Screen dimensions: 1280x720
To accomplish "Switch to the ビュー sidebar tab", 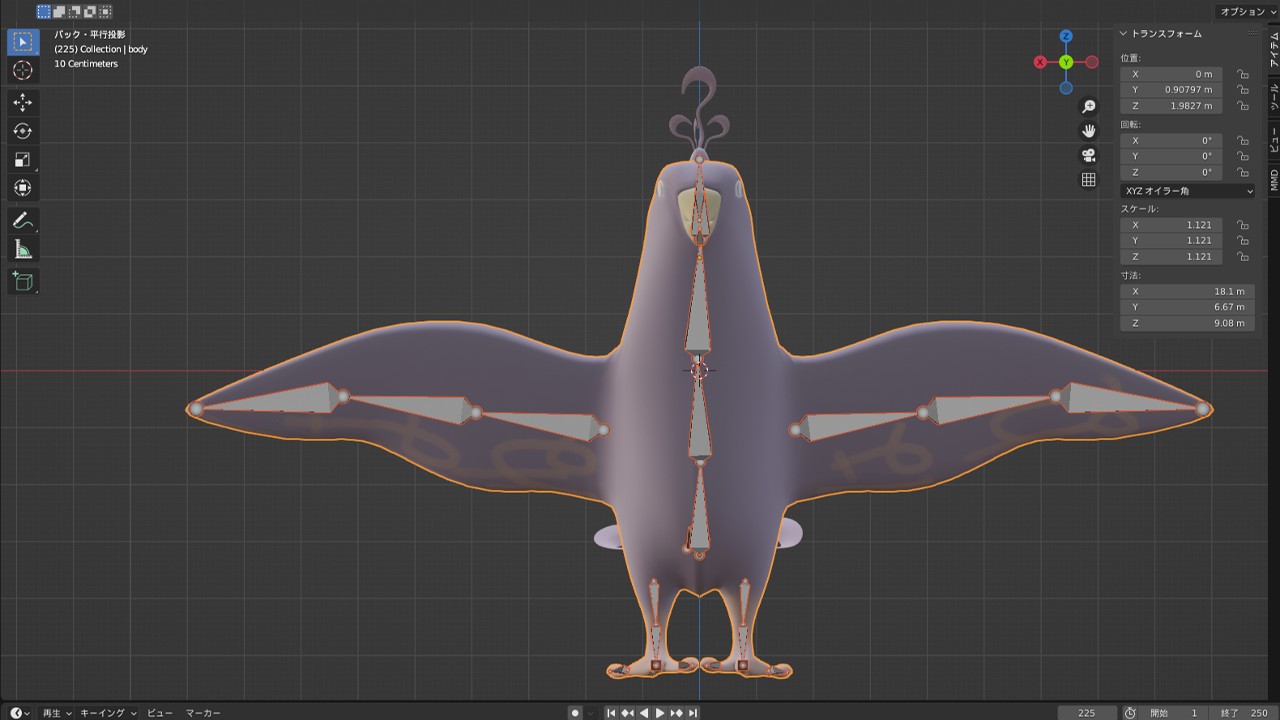I will click(x=1274, y=142).
